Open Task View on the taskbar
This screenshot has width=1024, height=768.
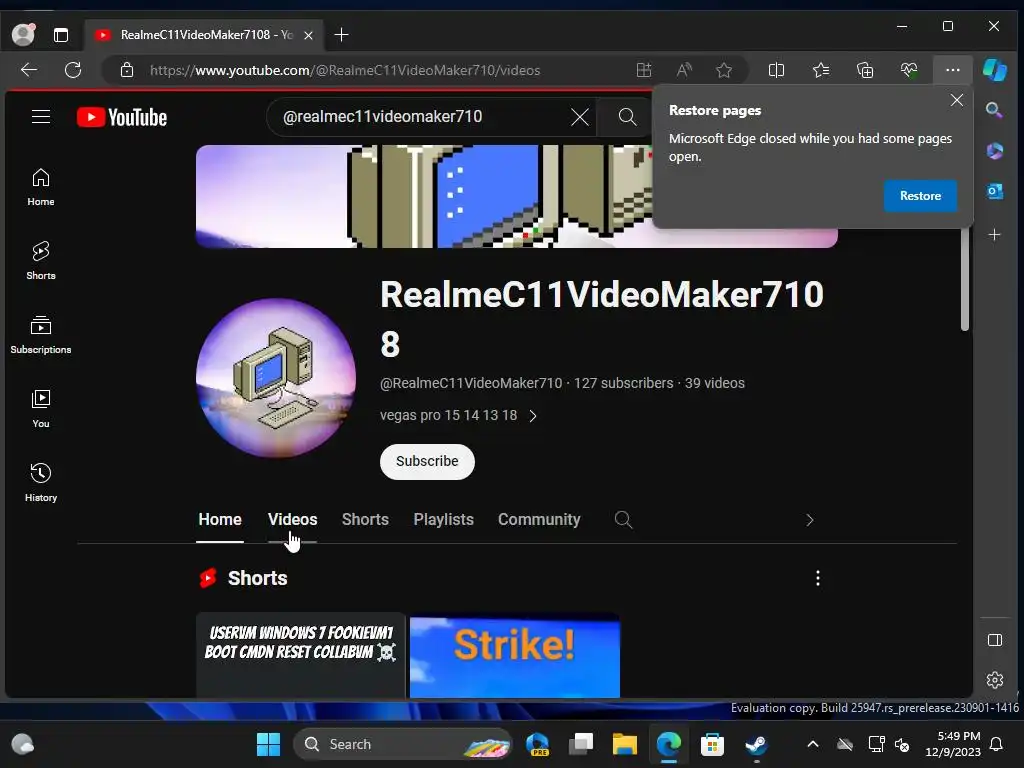click(x=581, y=744)
